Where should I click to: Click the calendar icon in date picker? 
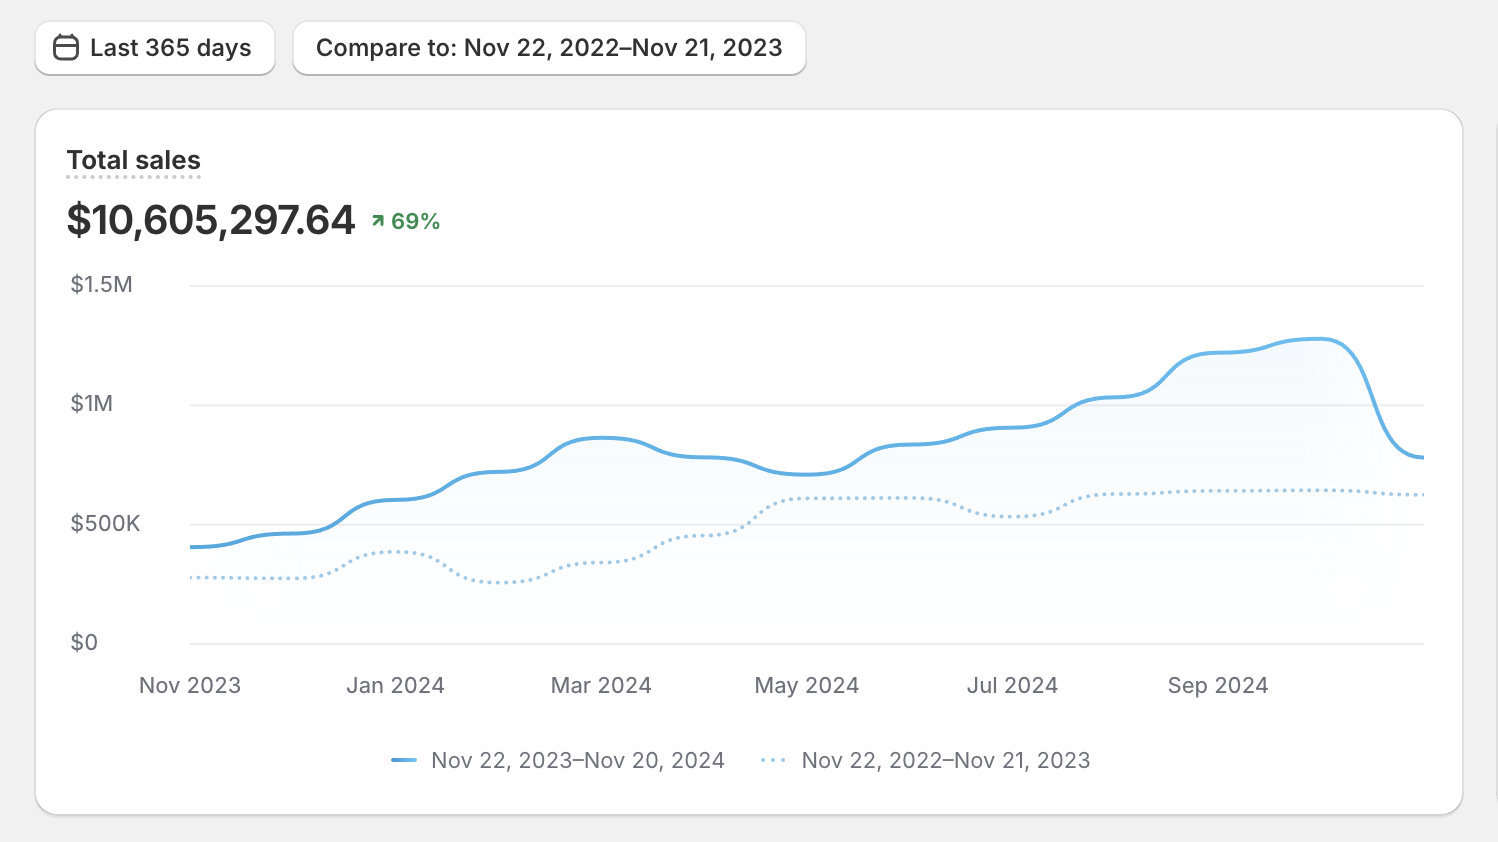tap(66, 48)
